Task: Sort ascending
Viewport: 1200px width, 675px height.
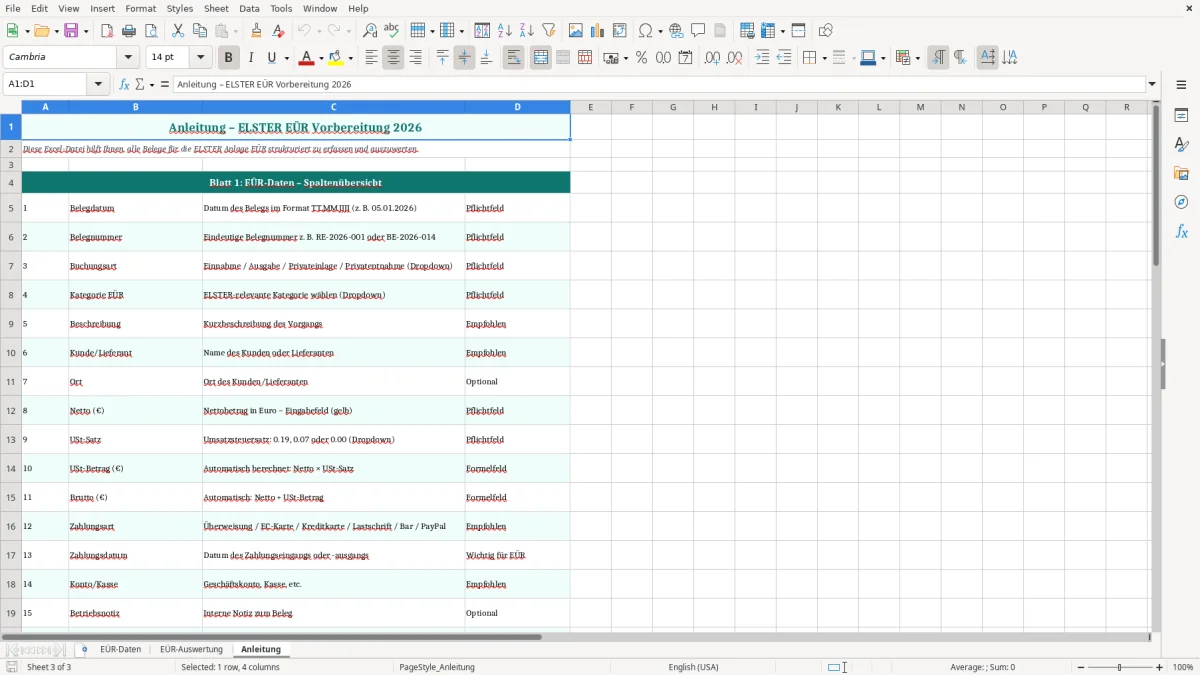Action: (505, 31)
